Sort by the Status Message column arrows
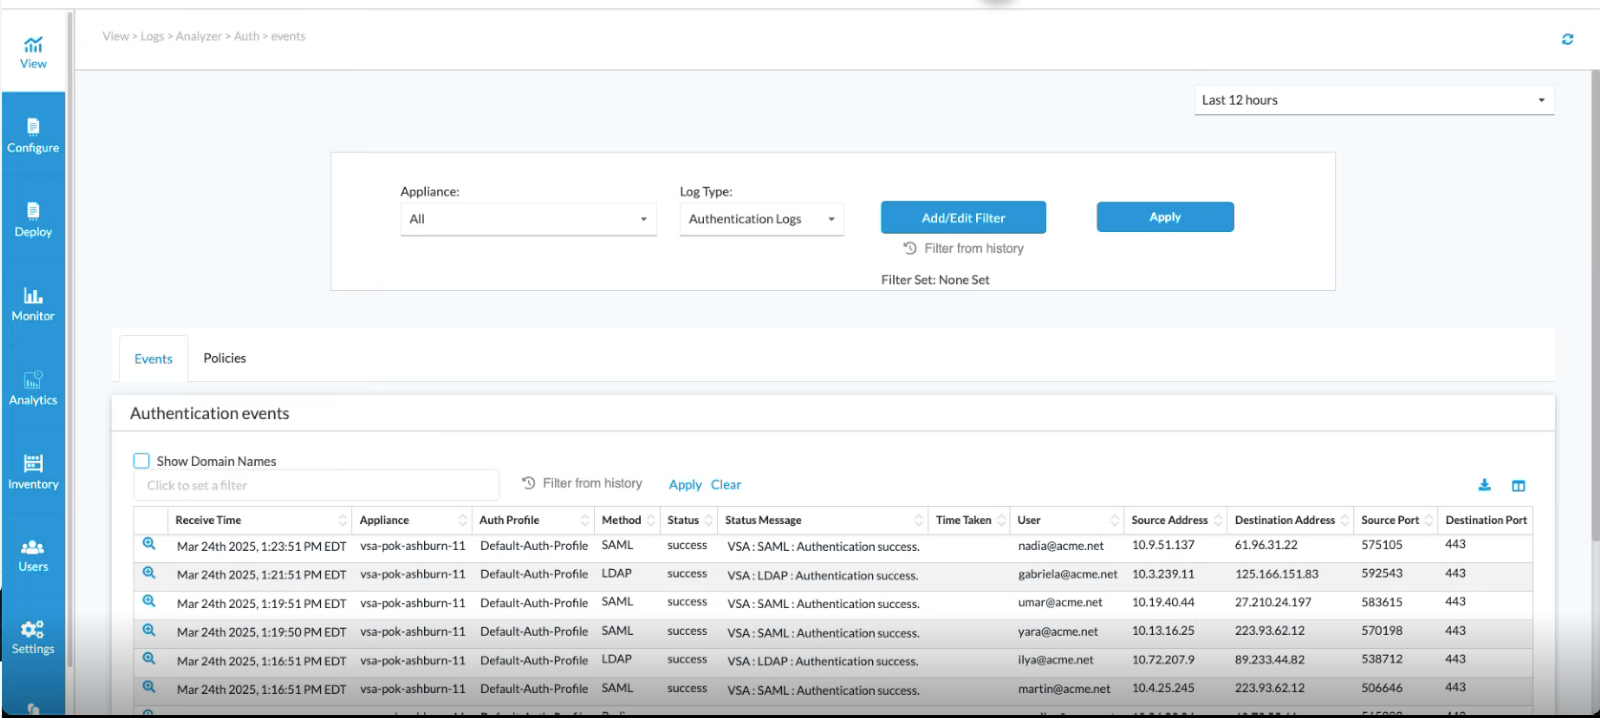The height and width of the screenshot is (718, 1600). [x=919, y=520]
